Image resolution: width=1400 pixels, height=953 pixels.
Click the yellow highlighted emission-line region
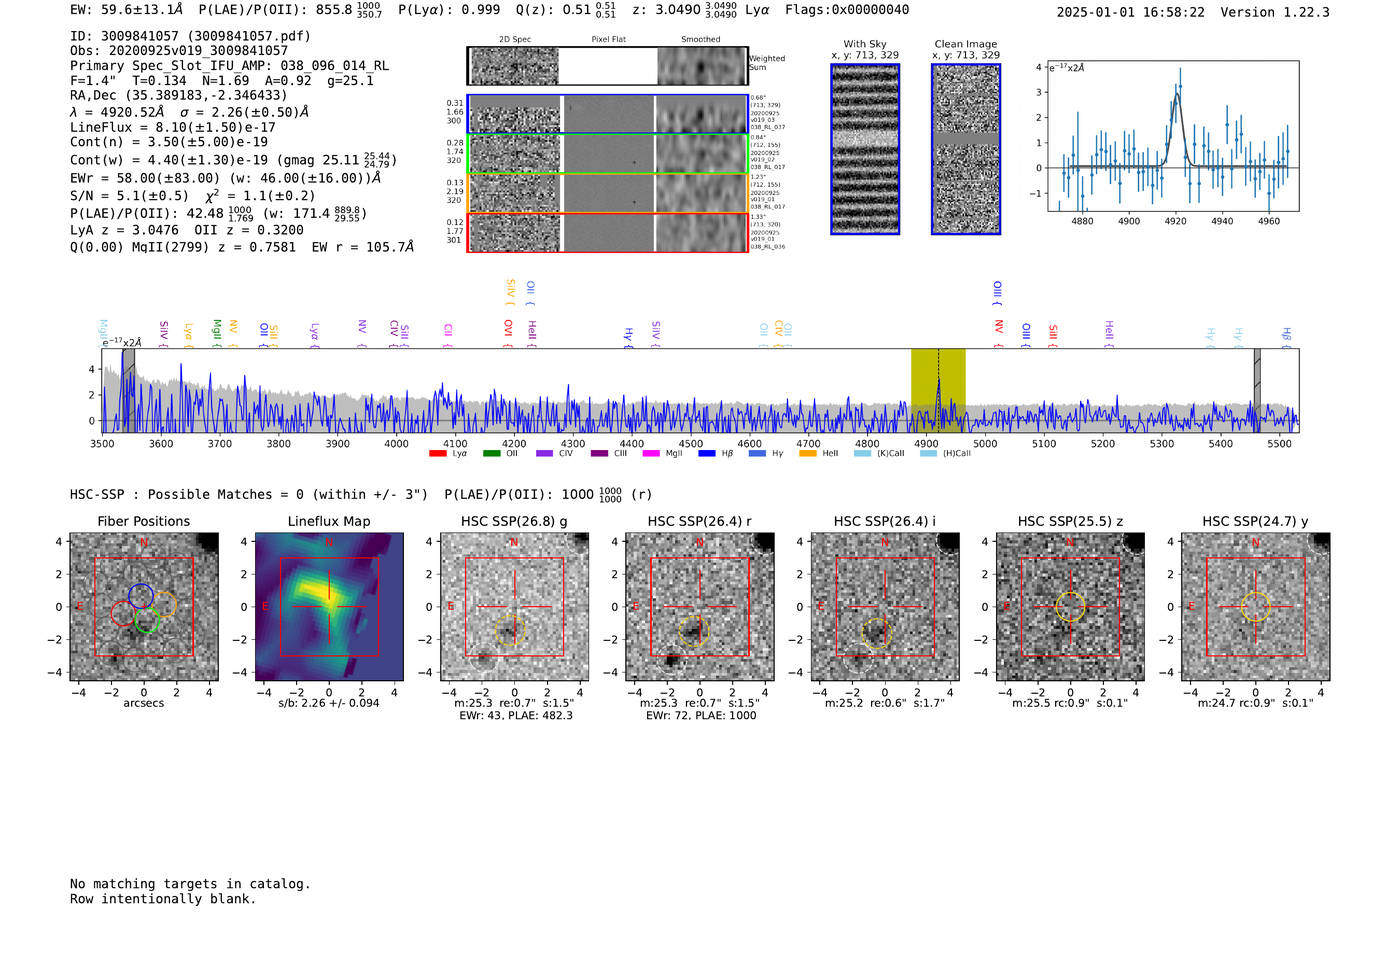pyautogui.click(x=938, y=390)
